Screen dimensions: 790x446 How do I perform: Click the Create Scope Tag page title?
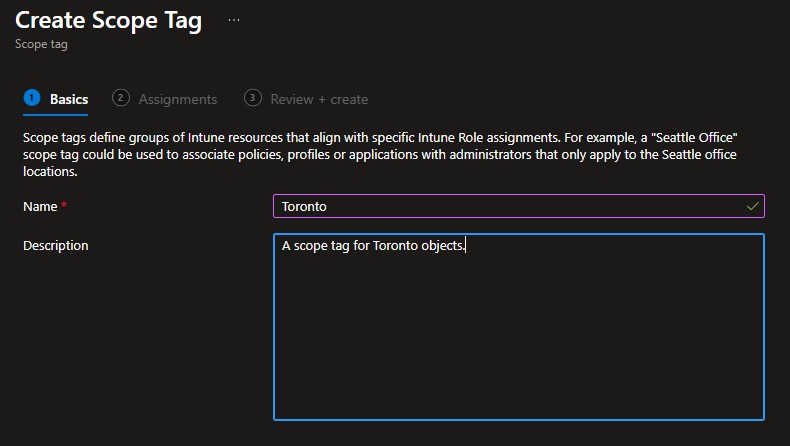click(x=108, y=20)
